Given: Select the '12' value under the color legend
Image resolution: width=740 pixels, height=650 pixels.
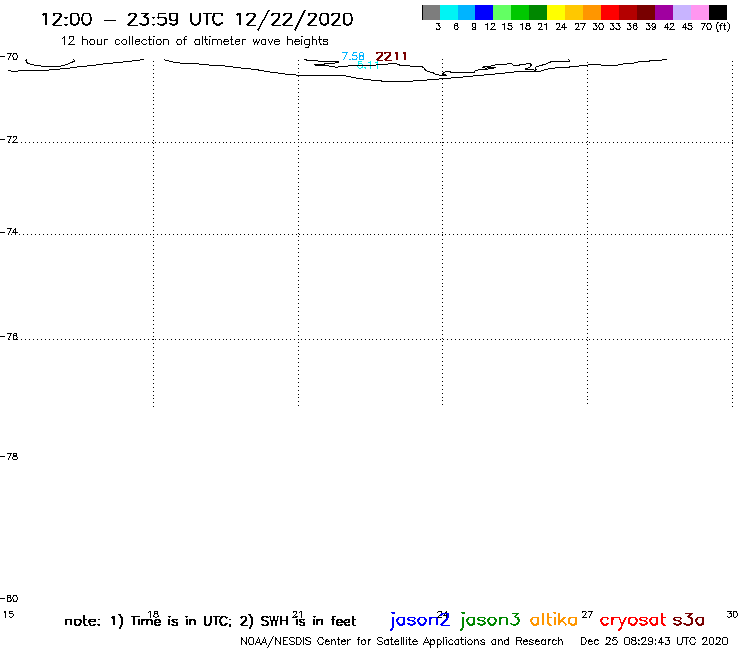Looking at the screenshot, I should (490, 27).
